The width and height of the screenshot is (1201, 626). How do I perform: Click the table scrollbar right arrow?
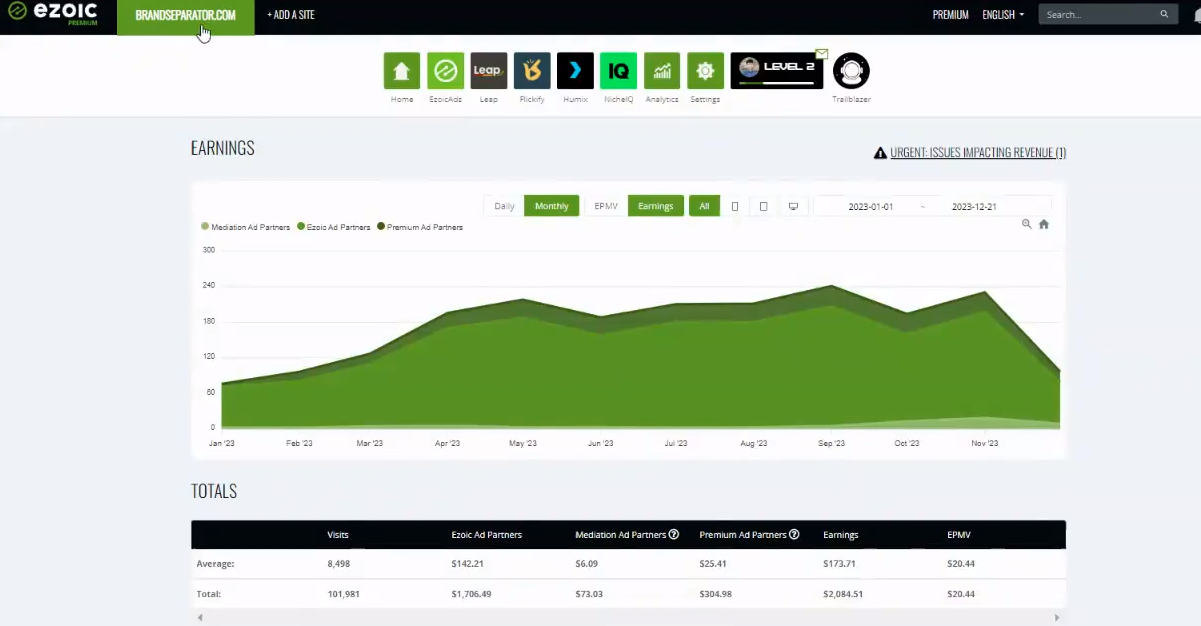[1058, 618]
